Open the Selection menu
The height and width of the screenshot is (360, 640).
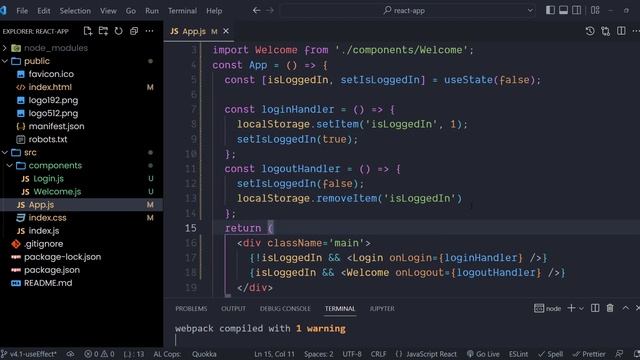75,11
